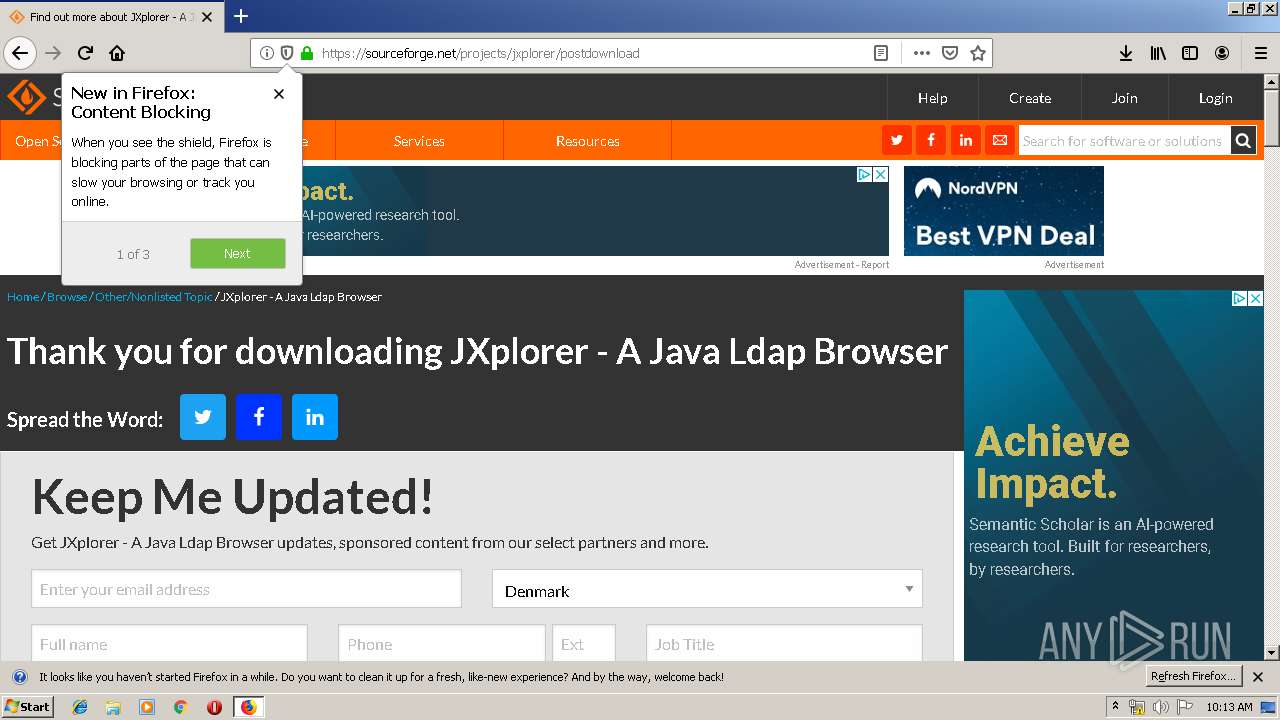
Task: Click the Forward navigation arrow
Action: [53, 53]
